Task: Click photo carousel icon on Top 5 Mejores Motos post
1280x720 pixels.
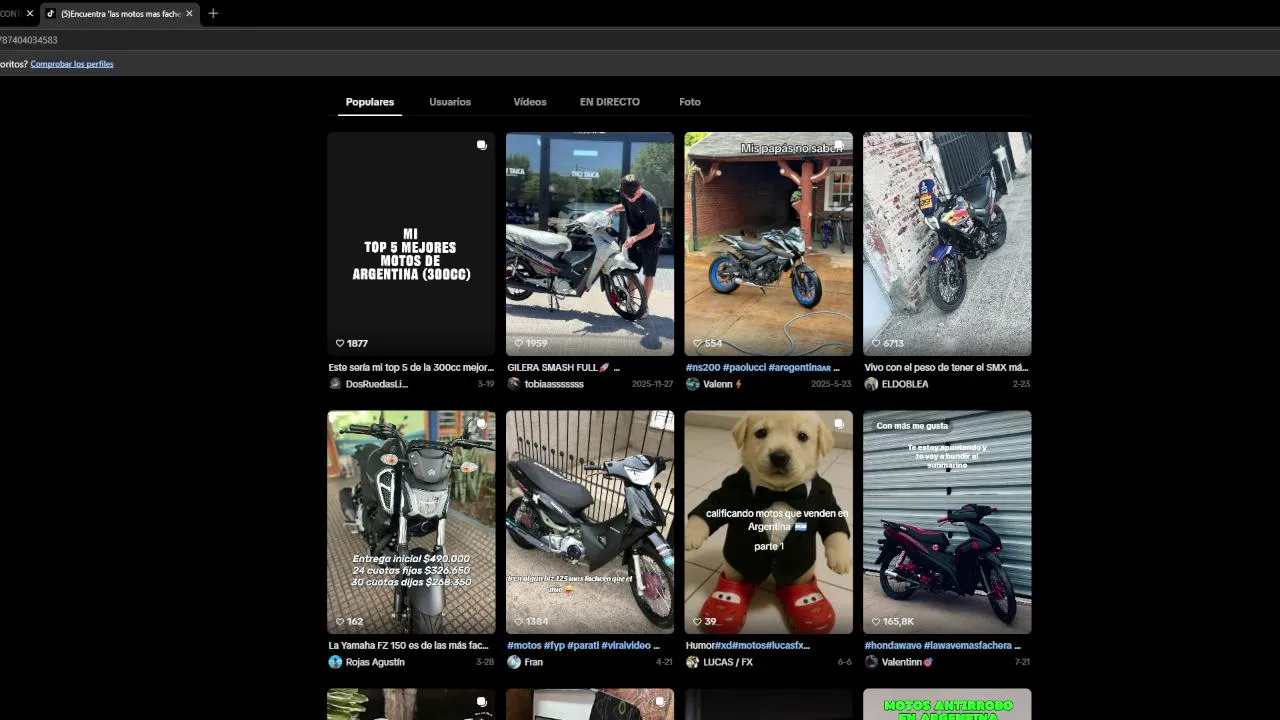Action: tap(481, 145)
